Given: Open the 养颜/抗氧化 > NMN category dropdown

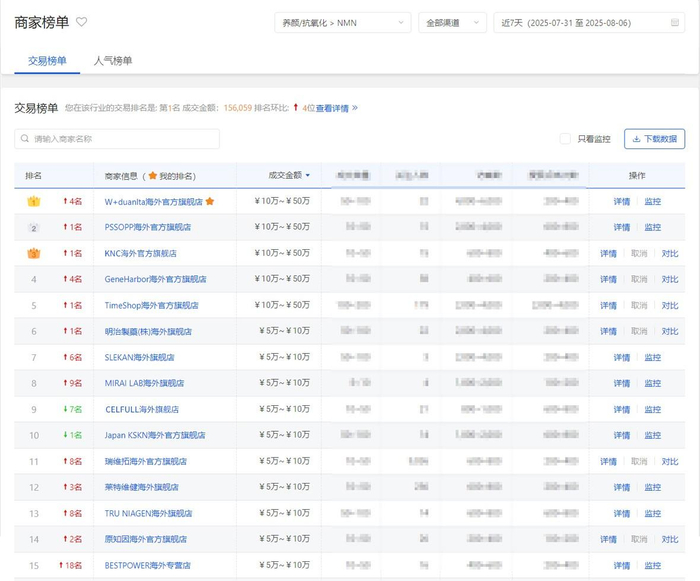Looking at the screenshot, I should [342, 23].
